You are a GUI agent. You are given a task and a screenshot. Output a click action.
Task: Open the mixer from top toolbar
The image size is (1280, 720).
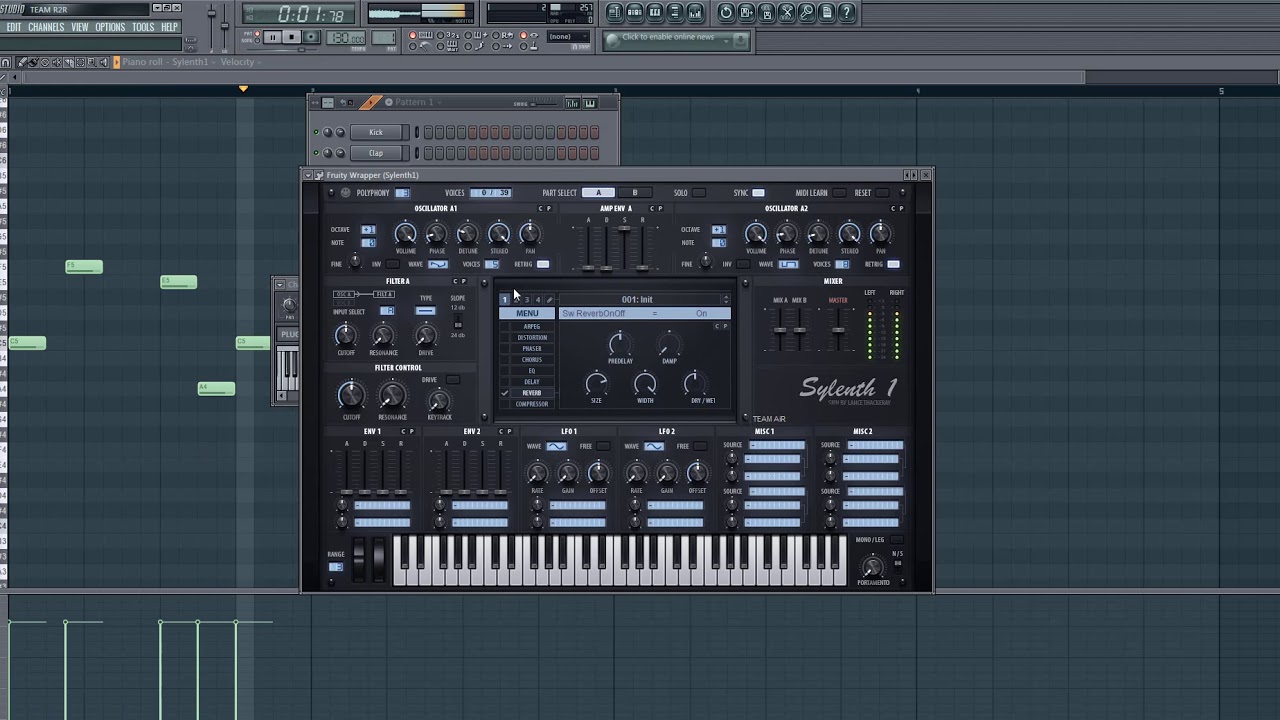tap(695, 13)
